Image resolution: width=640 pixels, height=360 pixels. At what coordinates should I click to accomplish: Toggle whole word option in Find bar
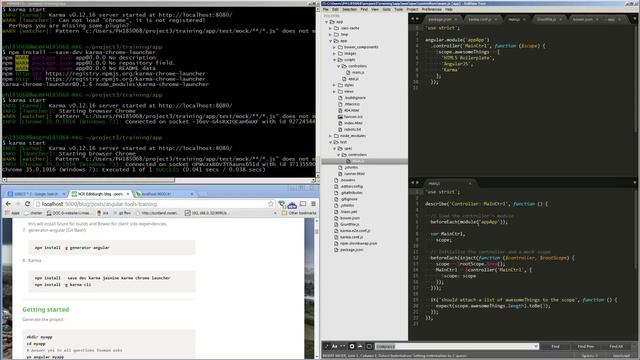pos(343,346)
